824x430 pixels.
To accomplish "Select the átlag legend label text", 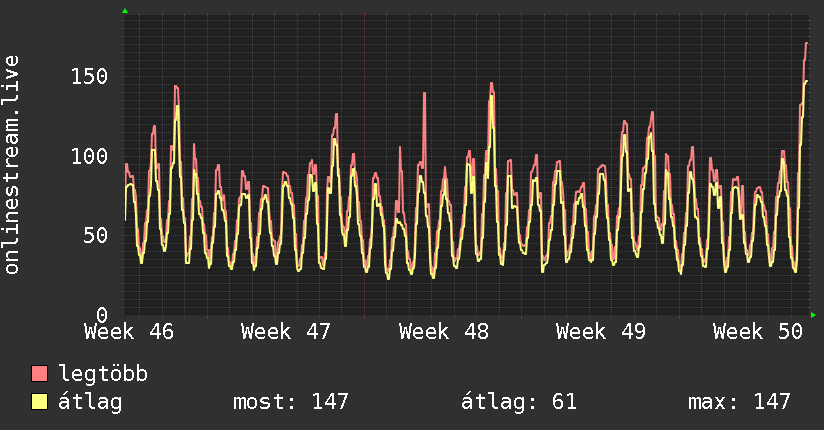I will click(91, 402).
